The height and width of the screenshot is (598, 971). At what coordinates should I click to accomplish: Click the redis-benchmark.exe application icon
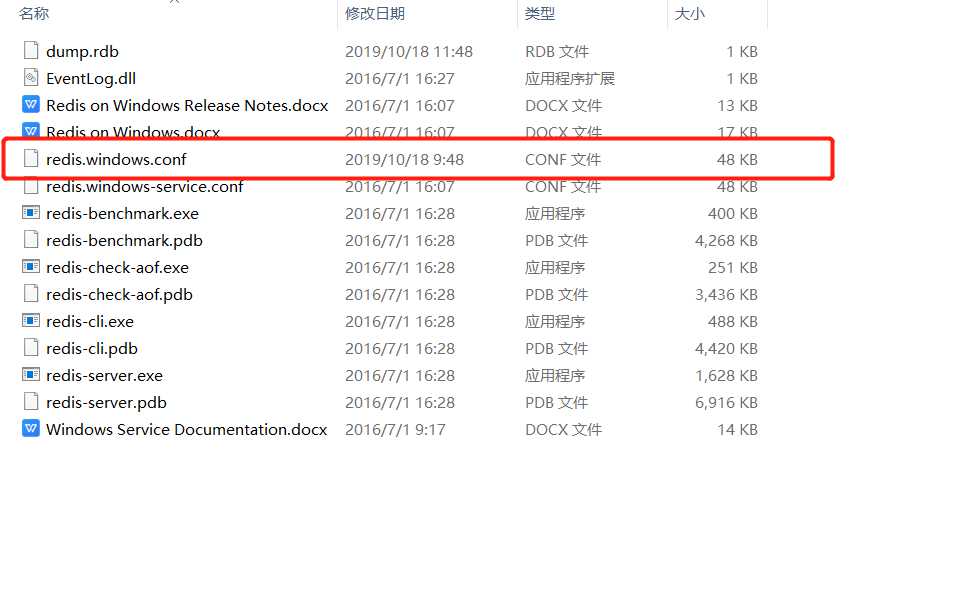click(30, 213)
